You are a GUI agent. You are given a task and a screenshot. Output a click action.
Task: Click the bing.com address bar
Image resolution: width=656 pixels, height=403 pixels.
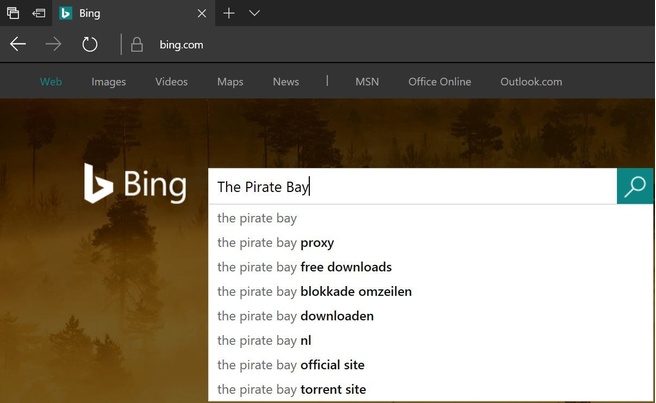pos(181,45)
